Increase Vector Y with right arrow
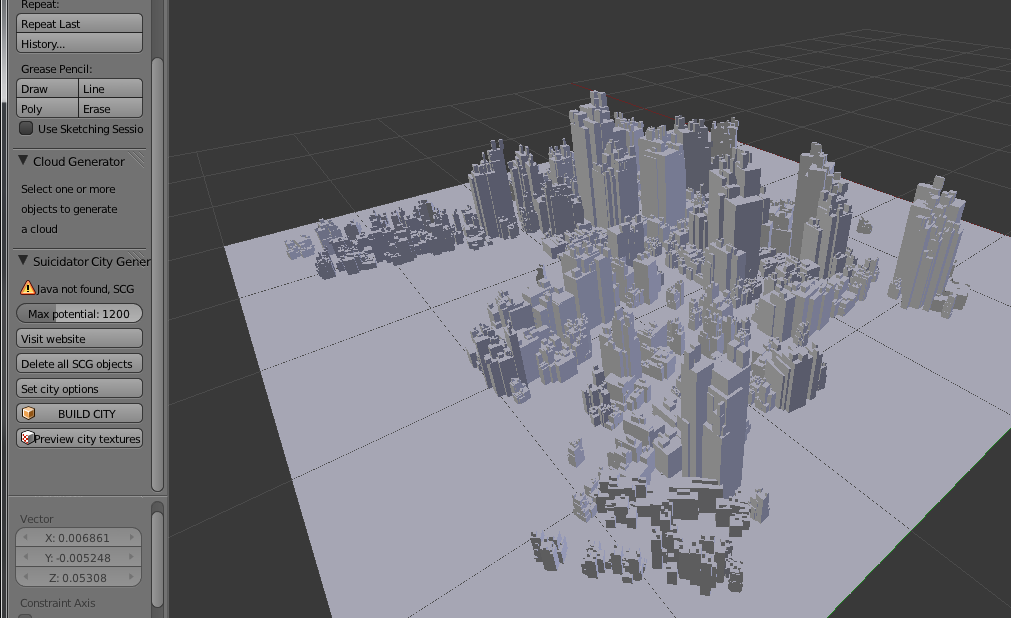 132,557
